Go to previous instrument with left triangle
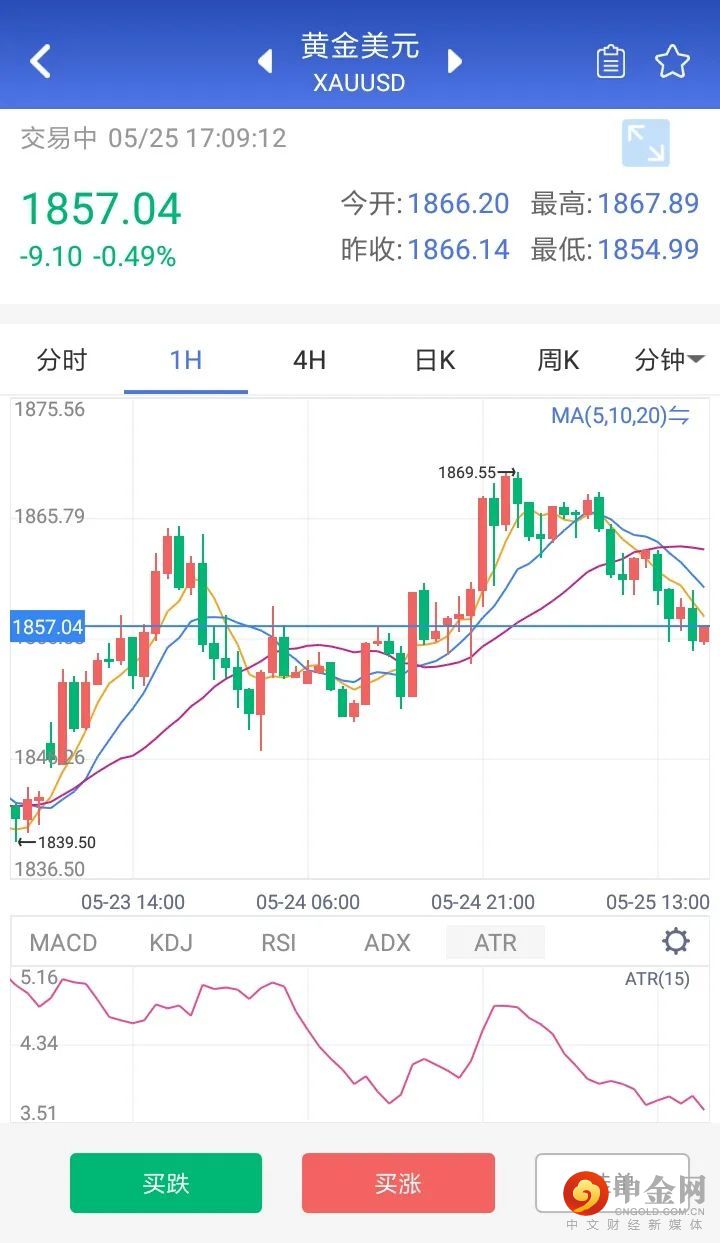This screenshot has height=1243, width=720. [x=265, y=61]
